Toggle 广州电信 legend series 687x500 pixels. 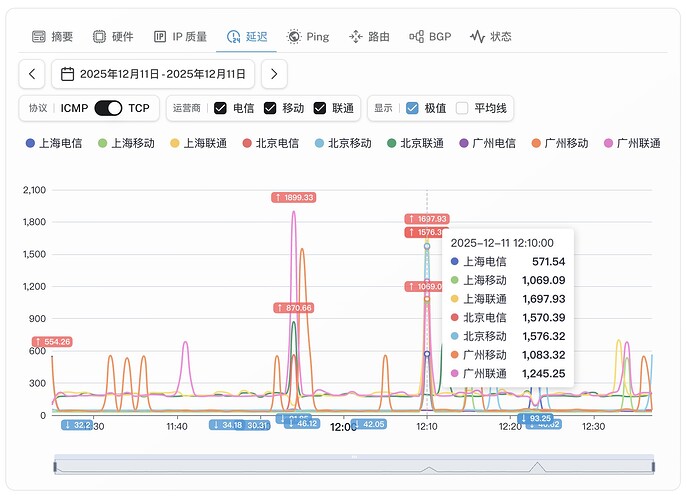[488, 143]
